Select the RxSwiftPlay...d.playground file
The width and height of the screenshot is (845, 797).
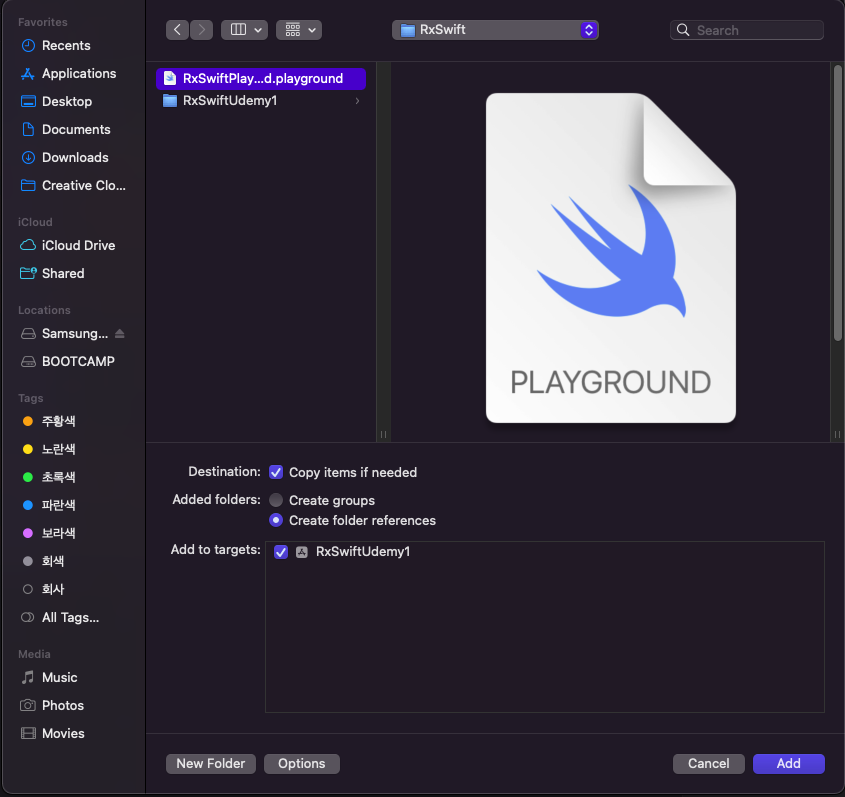[x=261, y=79]
